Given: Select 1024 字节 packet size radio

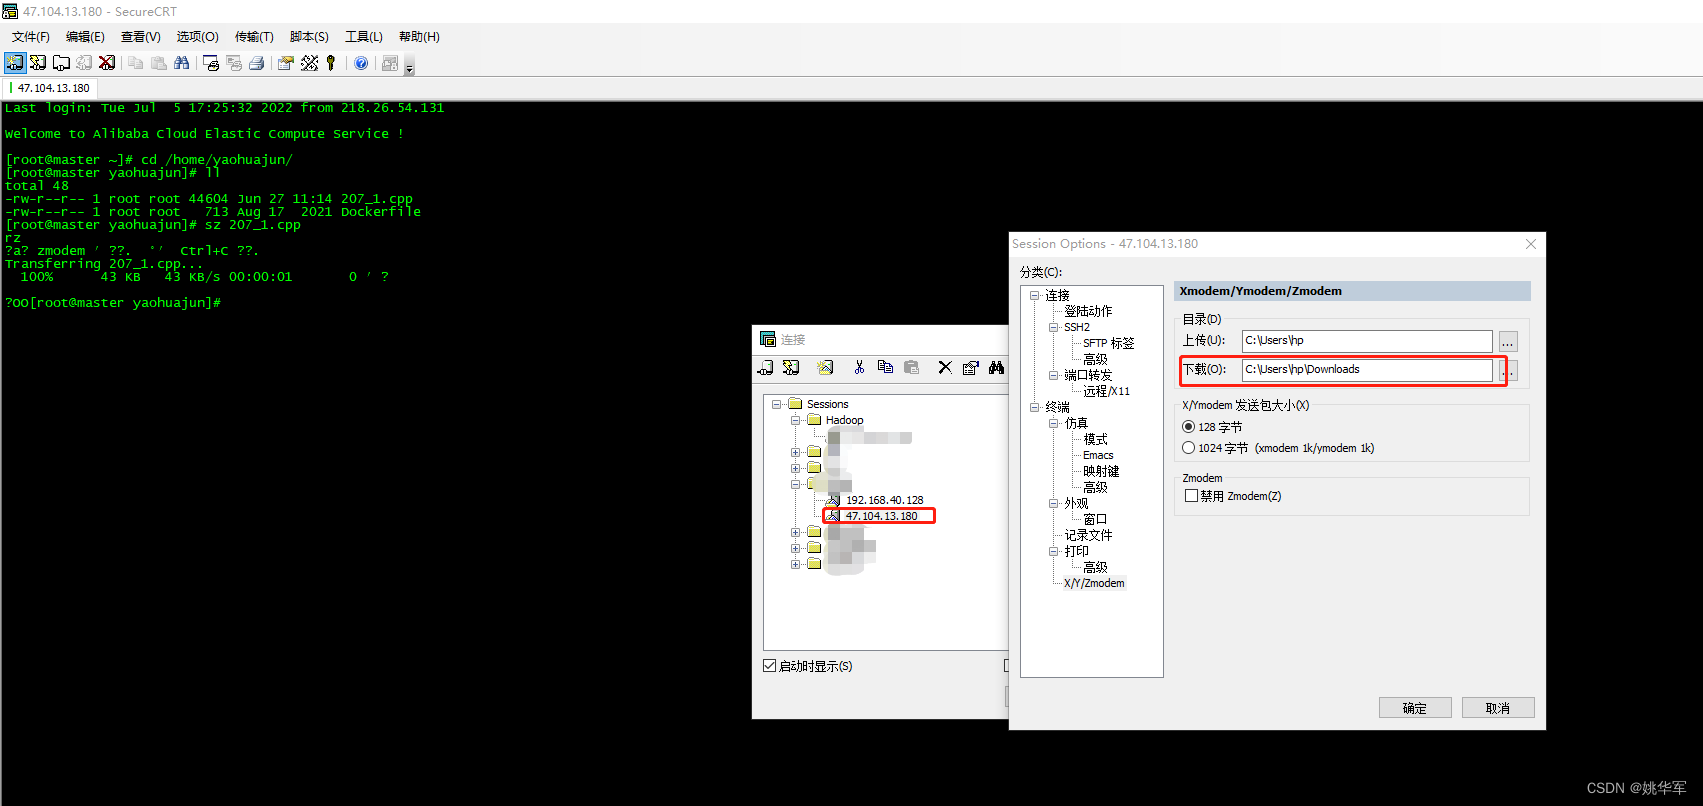Looking at the screenshot, I should point(1189,448).
